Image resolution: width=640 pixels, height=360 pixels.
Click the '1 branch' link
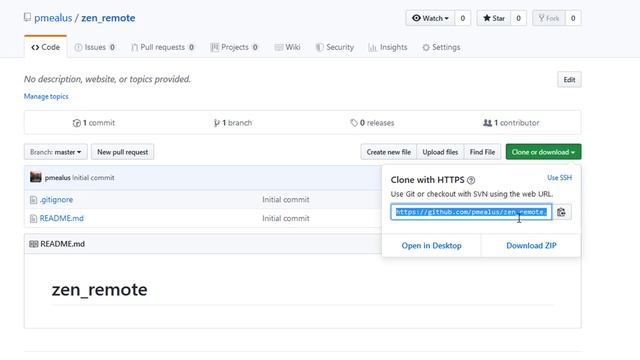tap(233, 123)
